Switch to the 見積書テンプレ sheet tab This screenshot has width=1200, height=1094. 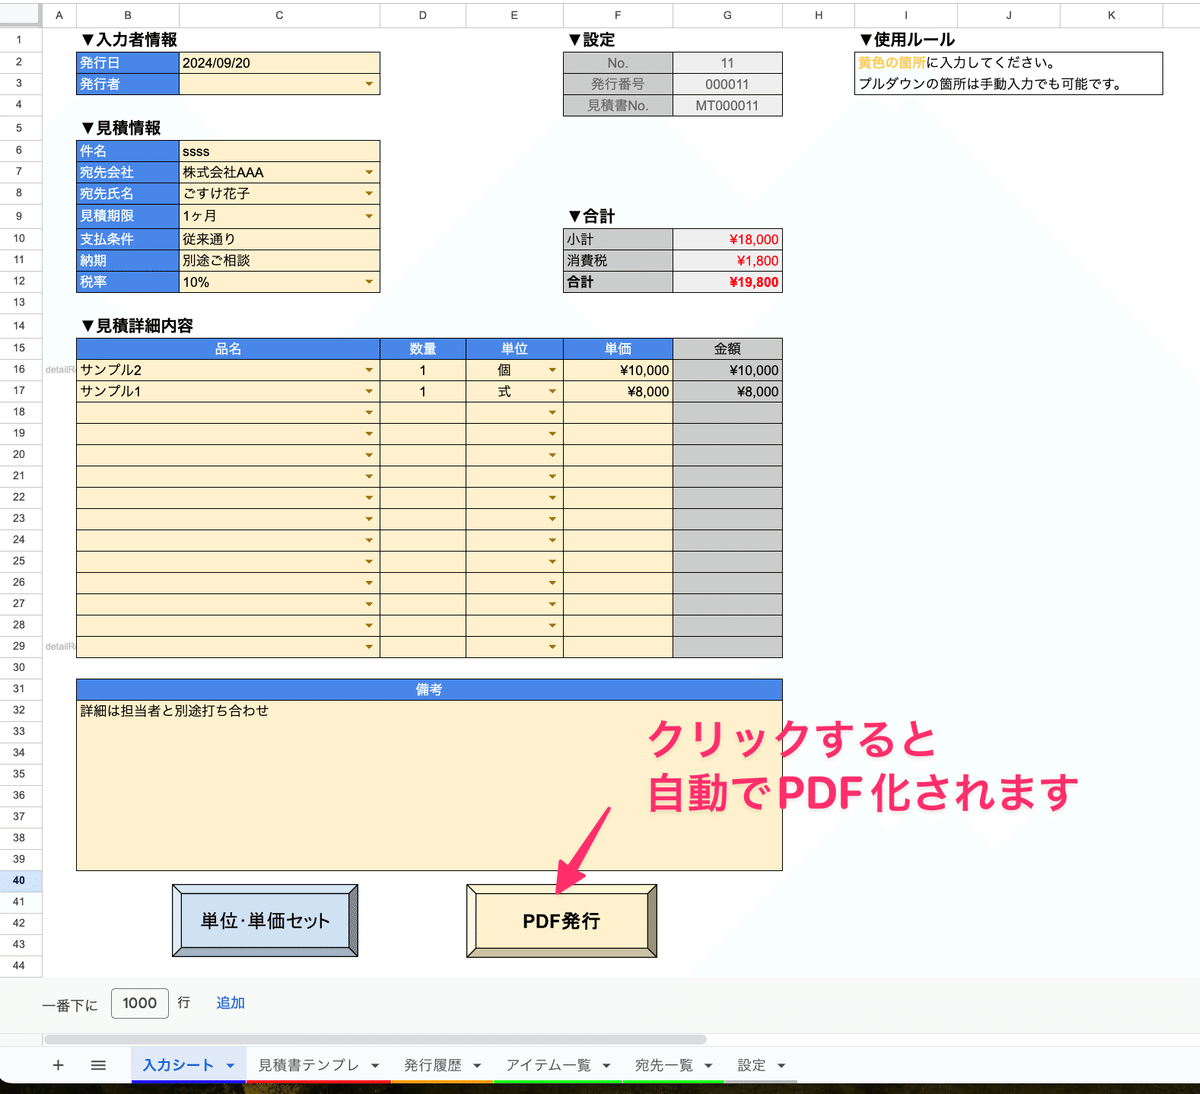coord(309,1065)
